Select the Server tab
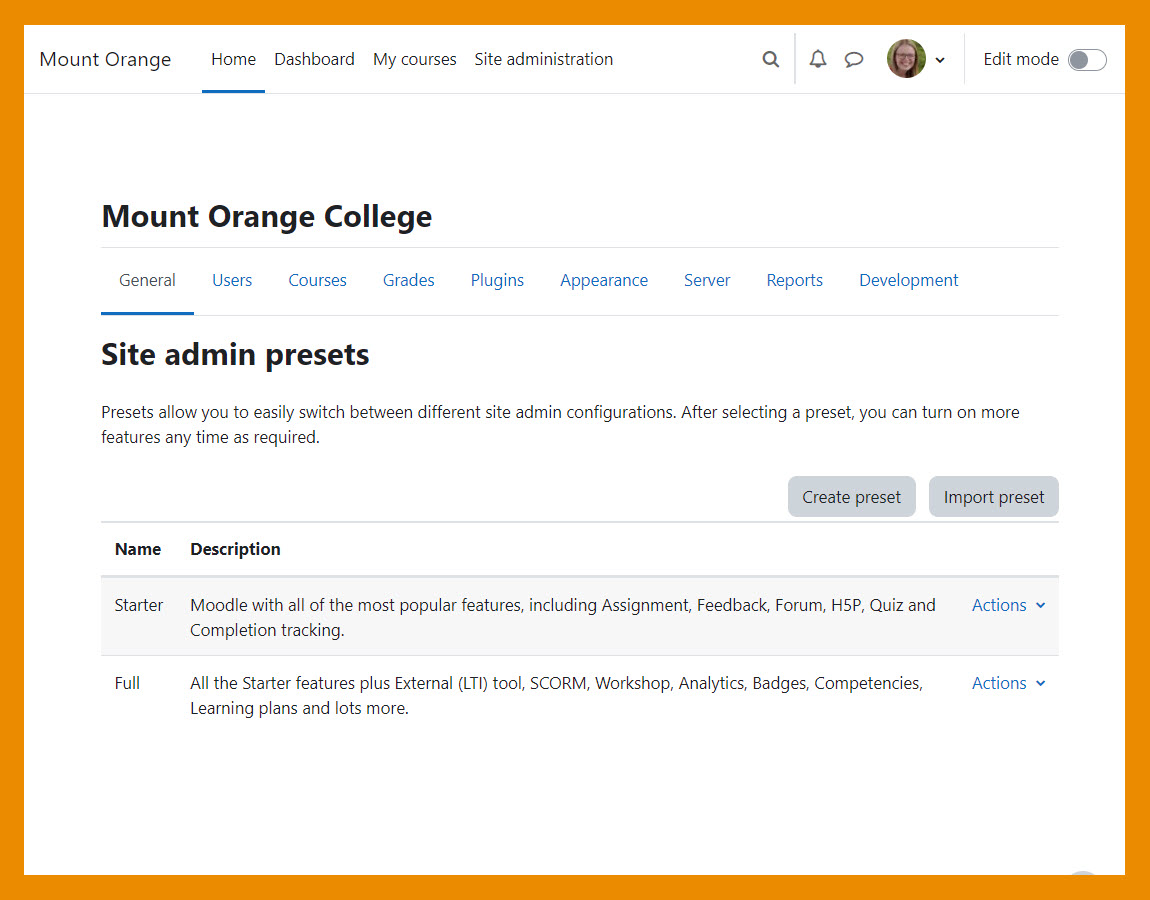This screenshot has height=900, width=1150. pyautogui.click(x=707, y=280)
